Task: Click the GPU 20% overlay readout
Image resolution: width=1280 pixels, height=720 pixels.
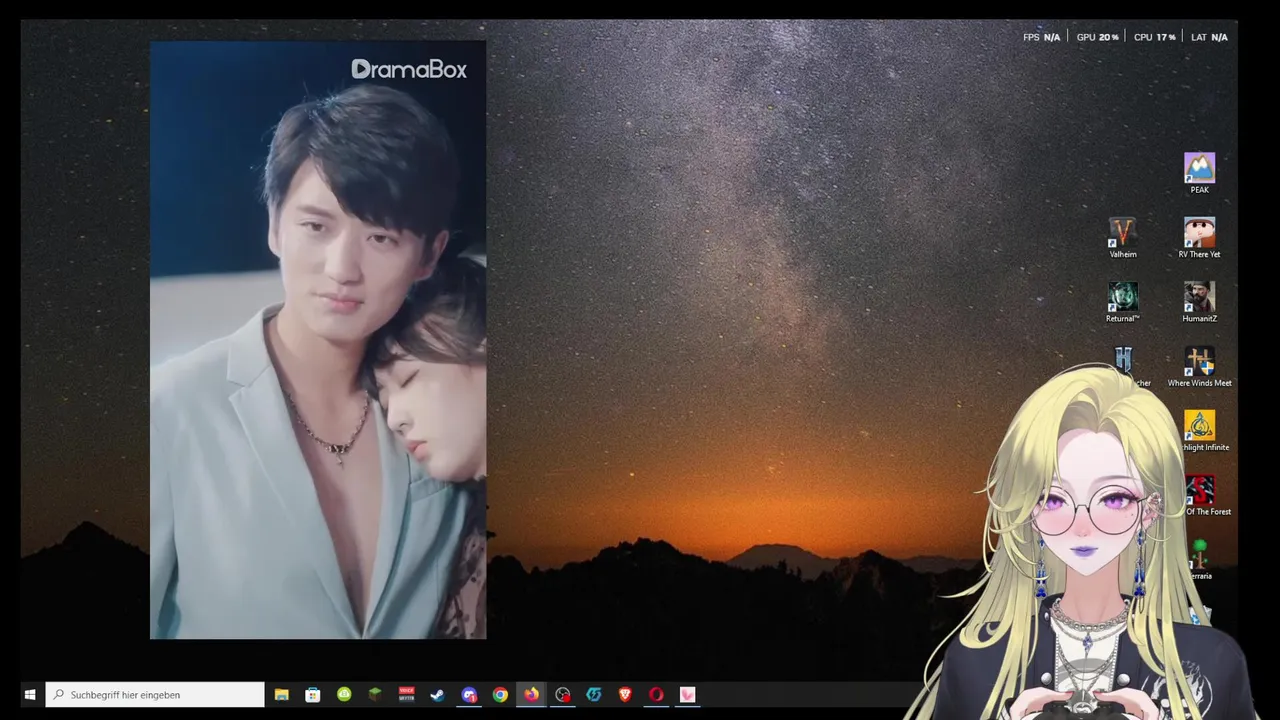Action: (x=1097, y=37)
